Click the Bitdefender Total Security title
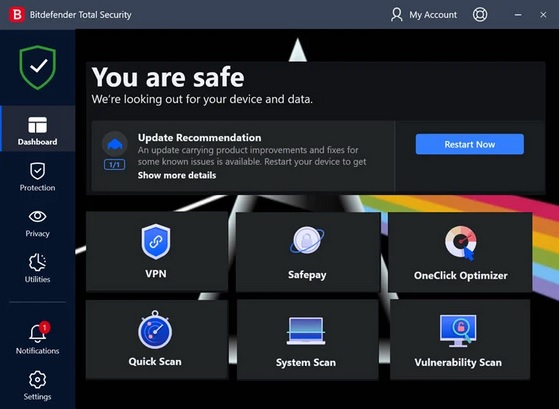The height and width of the screenshot is (409, 559). pos(81,15)
